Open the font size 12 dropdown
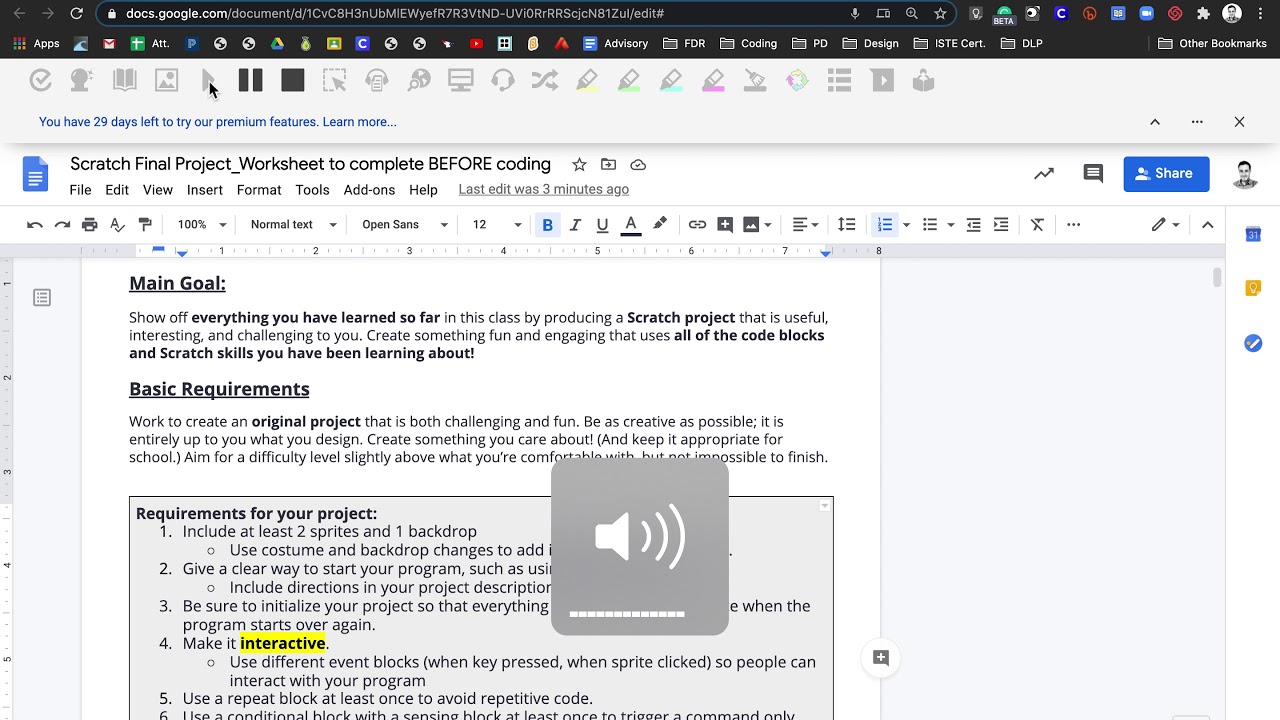 [x=497, y=225]
